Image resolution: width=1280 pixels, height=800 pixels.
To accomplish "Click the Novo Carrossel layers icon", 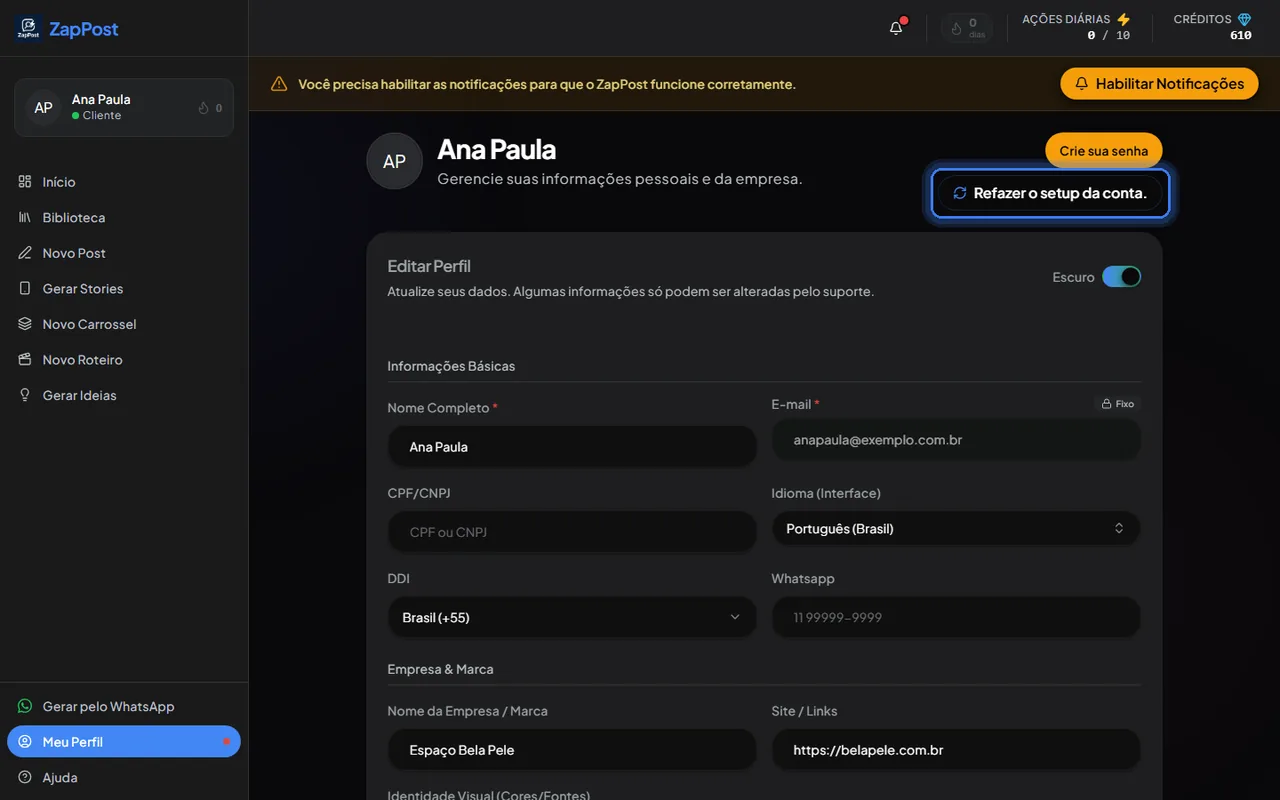I will [25, 324].
